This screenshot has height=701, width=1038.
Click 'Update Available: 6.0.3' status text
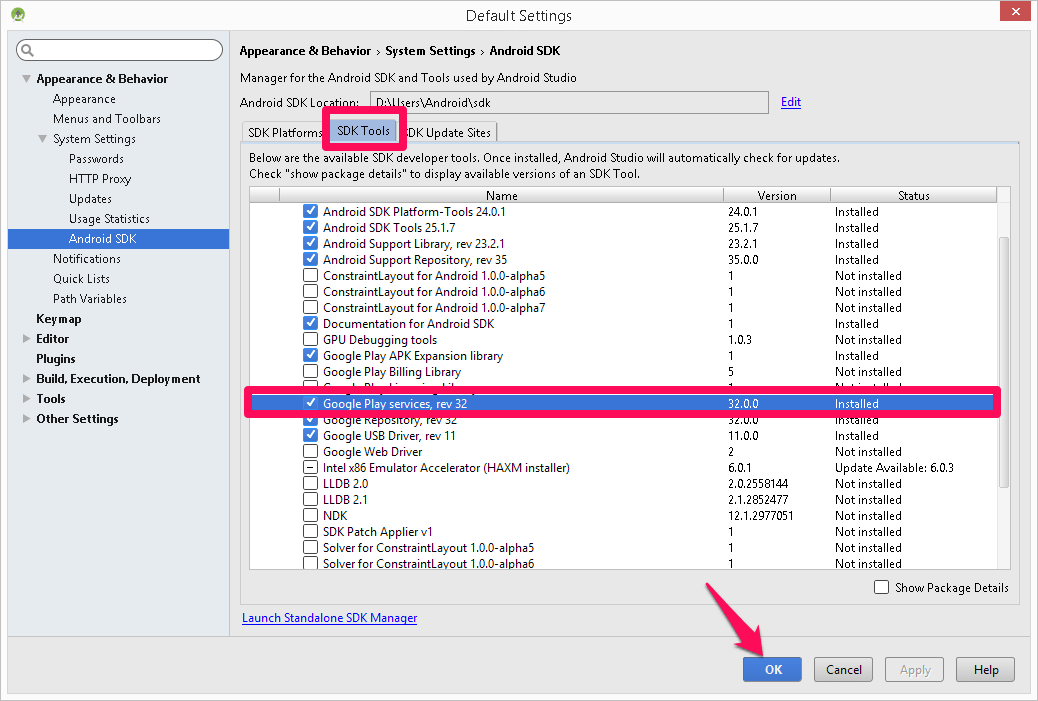894,467
